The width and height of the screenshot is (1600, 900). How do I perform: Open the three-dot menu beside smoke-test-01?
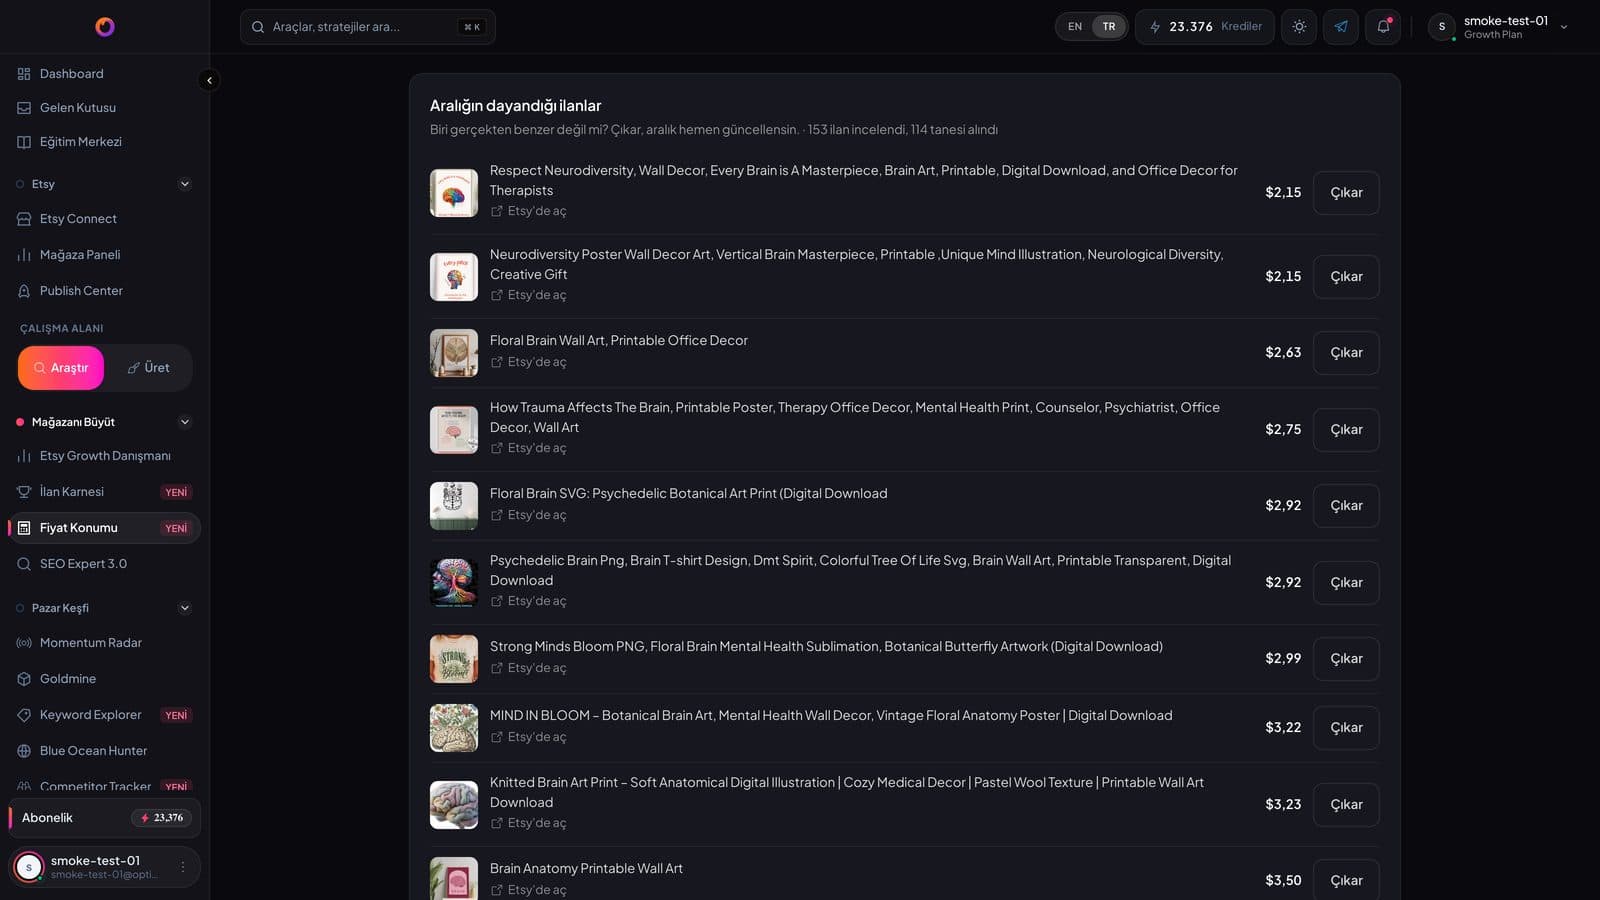click(182, 867)
